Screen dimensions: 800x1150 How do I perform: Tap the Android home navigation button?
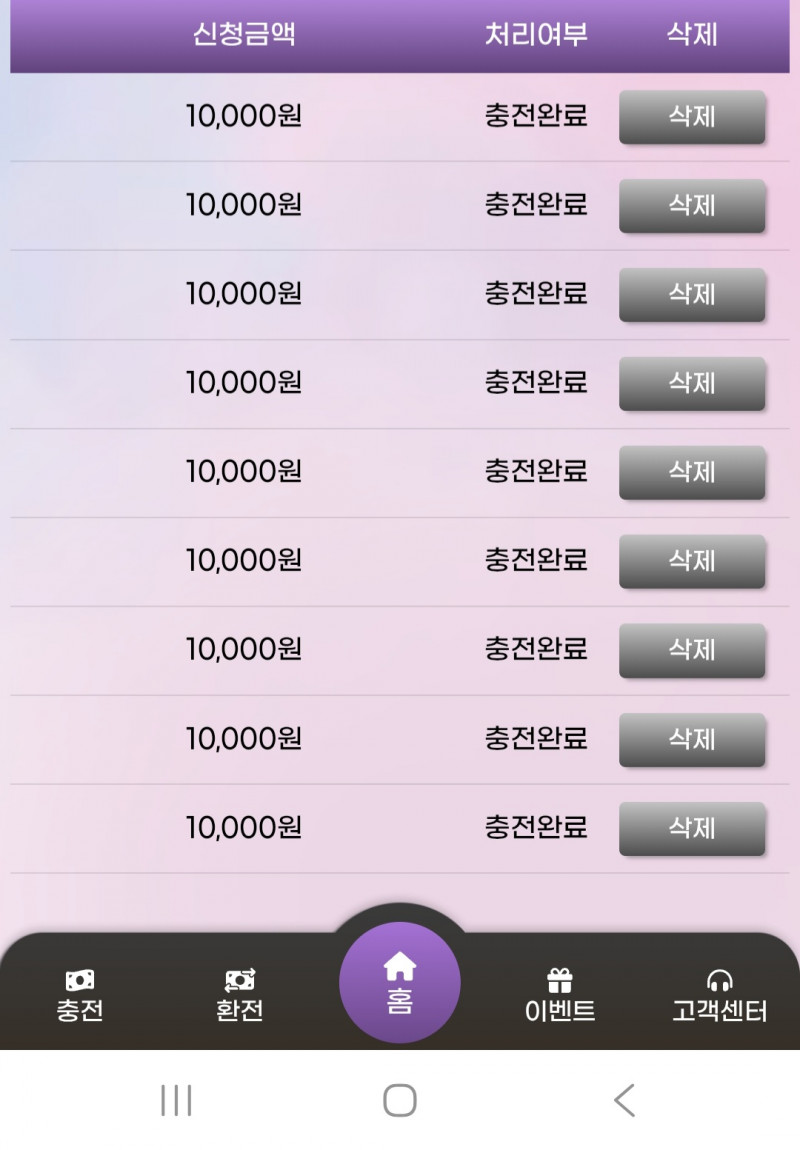[x=400, y=1100]
